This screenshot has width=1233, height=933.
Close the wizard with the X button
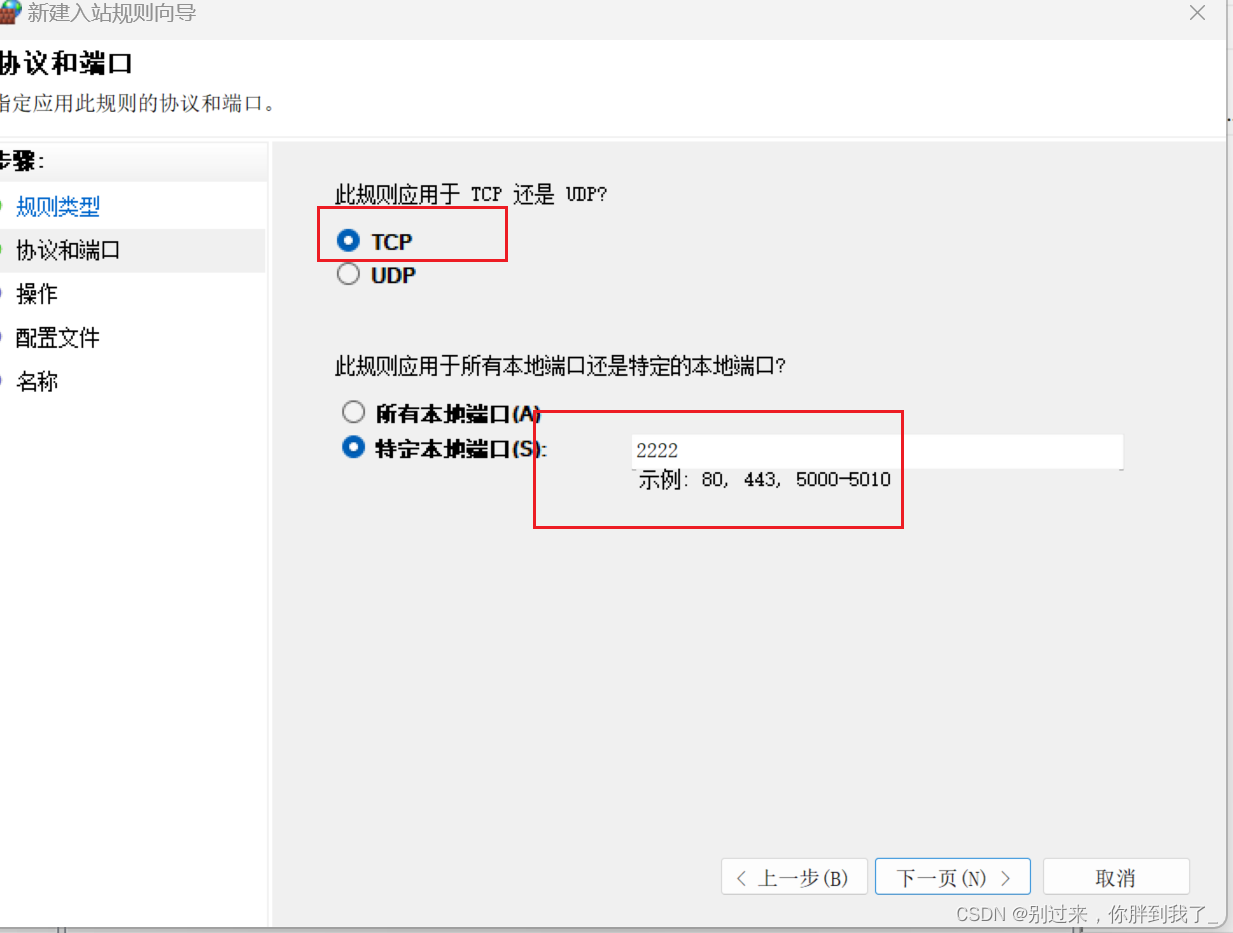[1197, 13]
